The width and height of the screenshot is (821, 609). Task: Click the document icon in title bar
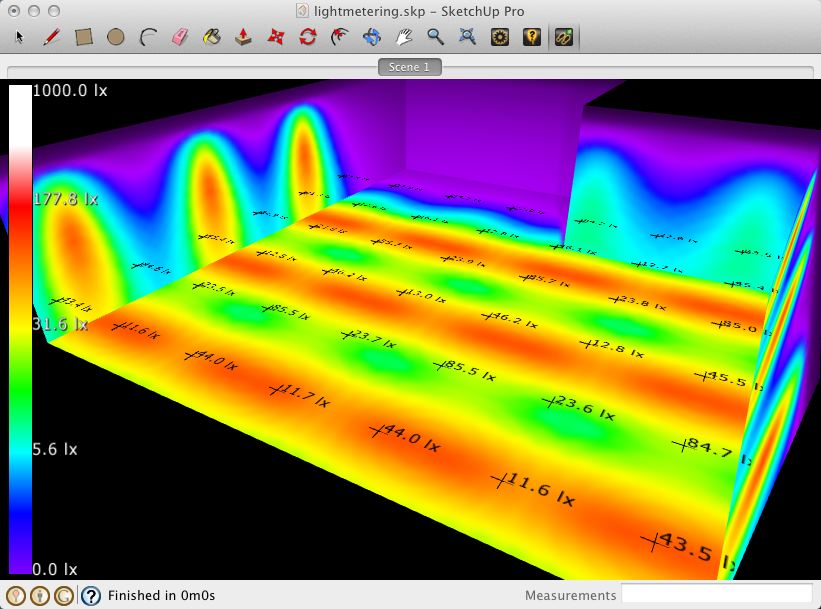(x=302, y=10)
